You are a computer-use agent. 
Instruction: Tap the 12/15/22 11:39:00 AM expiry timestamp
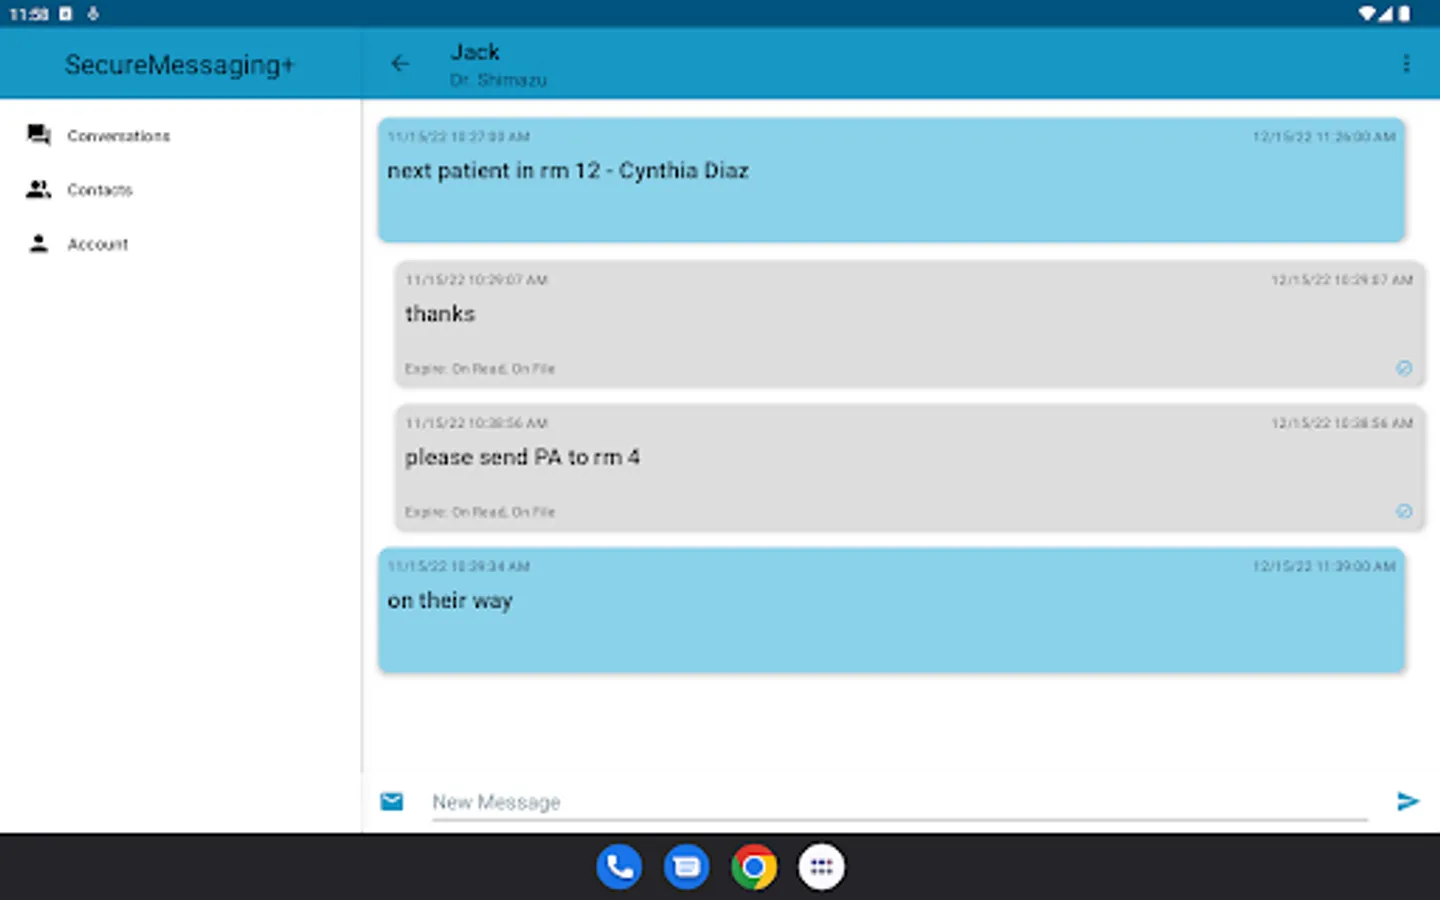(1324, 566)
